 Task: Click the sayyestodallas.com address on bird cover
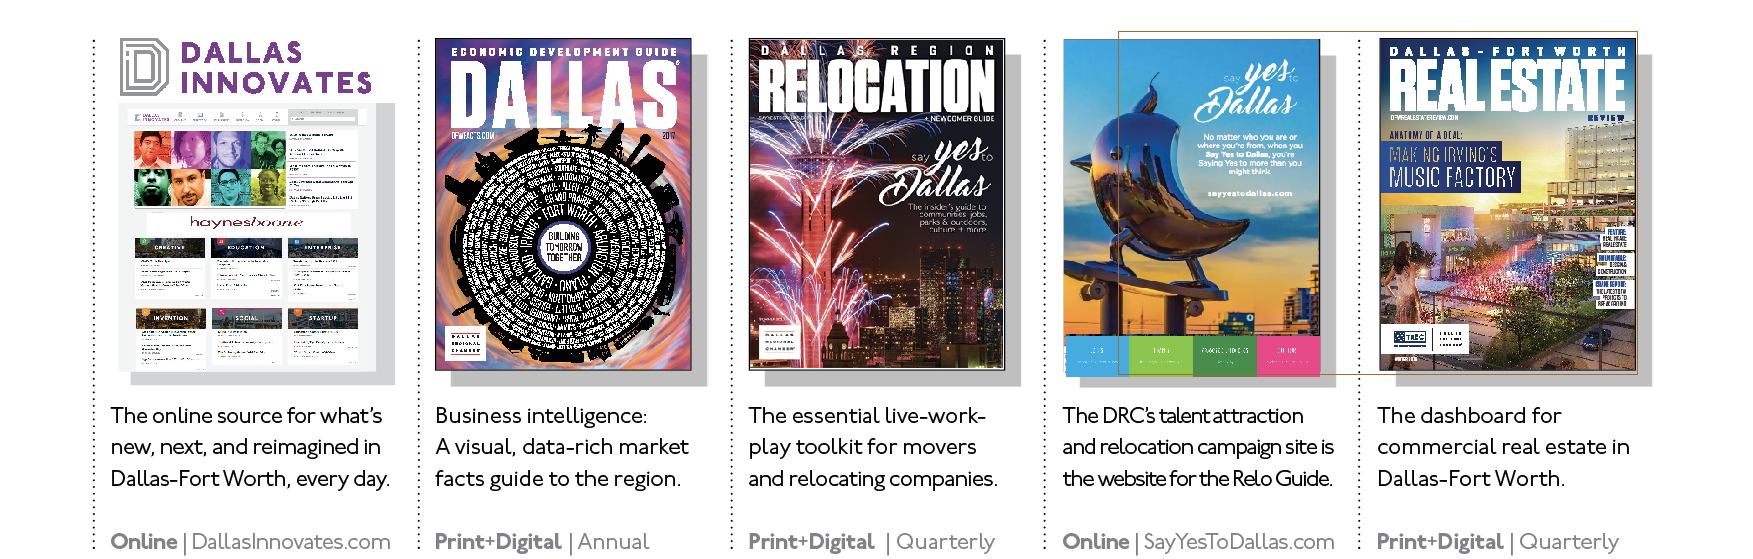1249,193
